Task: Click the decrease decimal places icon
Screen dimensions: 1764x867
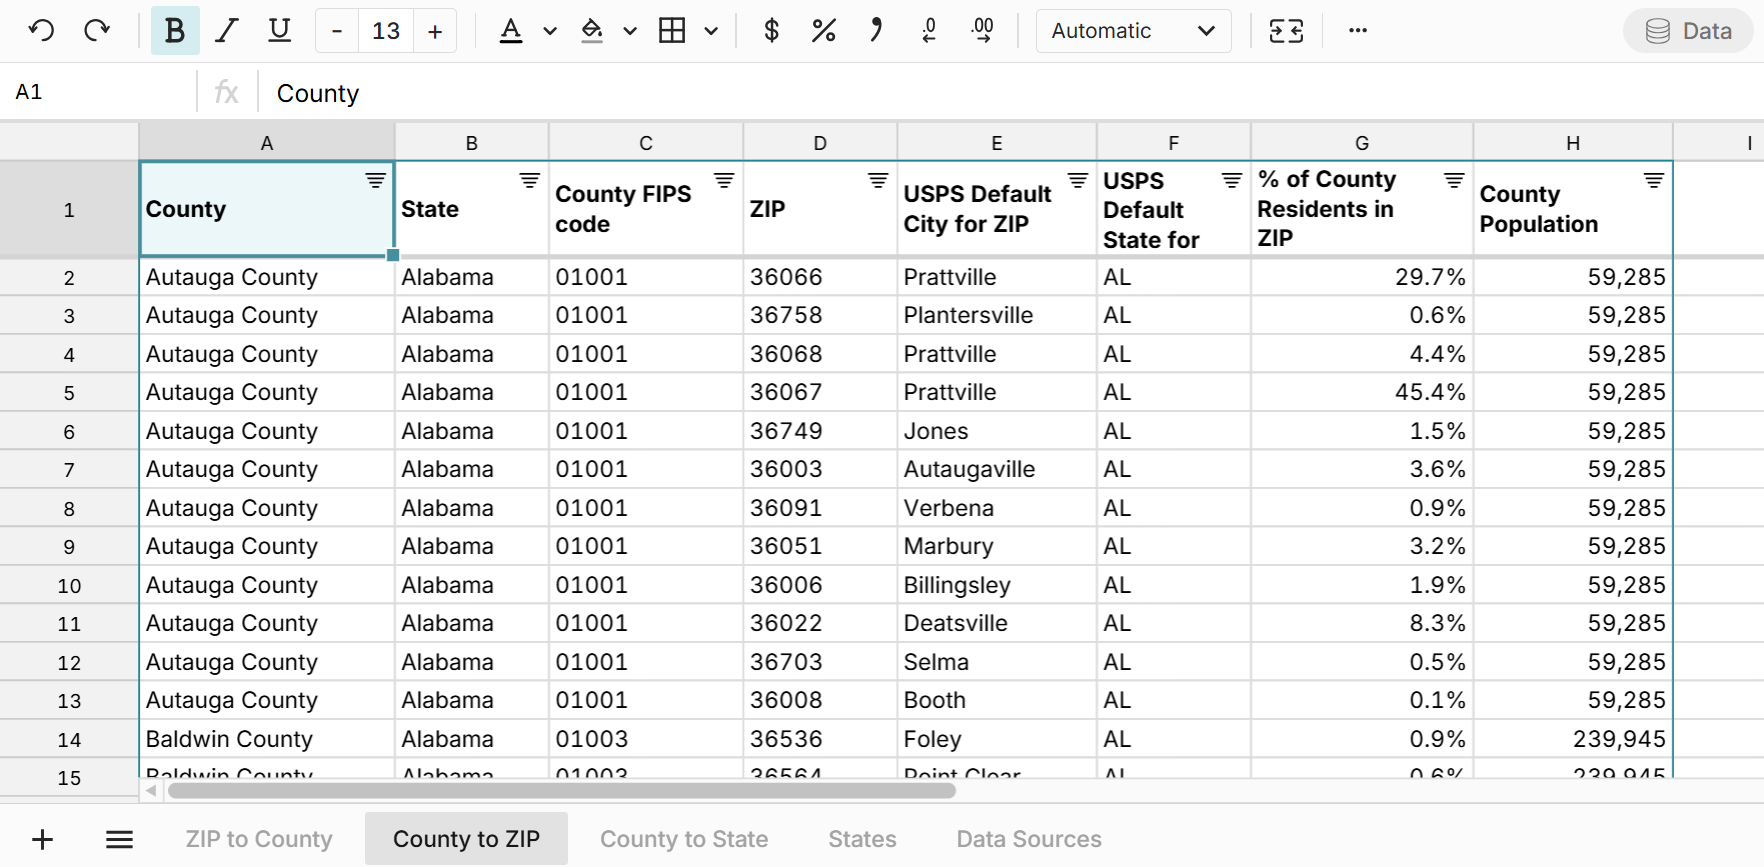Action: pyautogui.click(x=929, y=31)
